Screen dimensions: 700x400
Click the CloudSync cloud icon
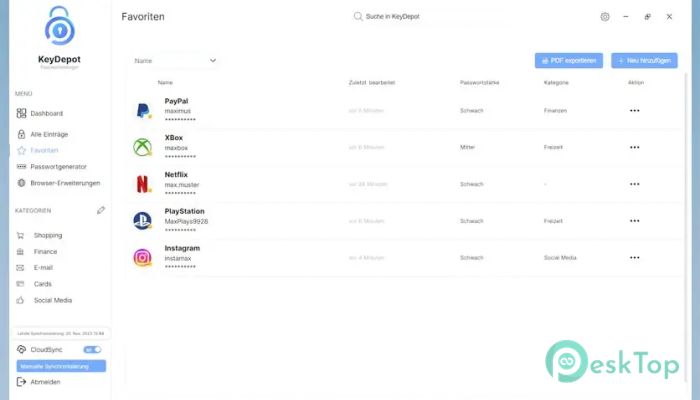pos(21,350)
